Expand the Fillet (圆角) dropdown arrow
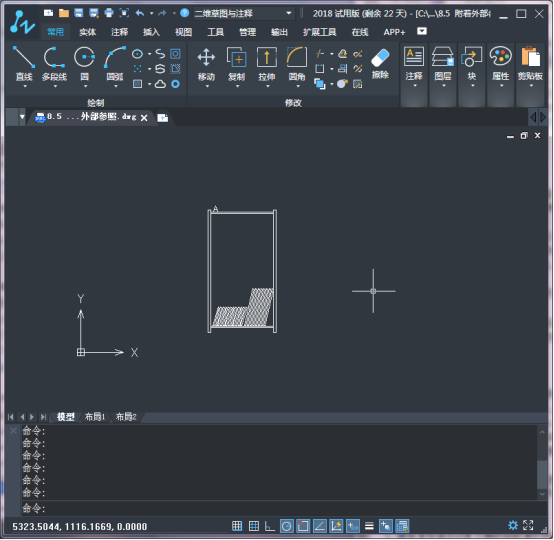 [298, 86]
